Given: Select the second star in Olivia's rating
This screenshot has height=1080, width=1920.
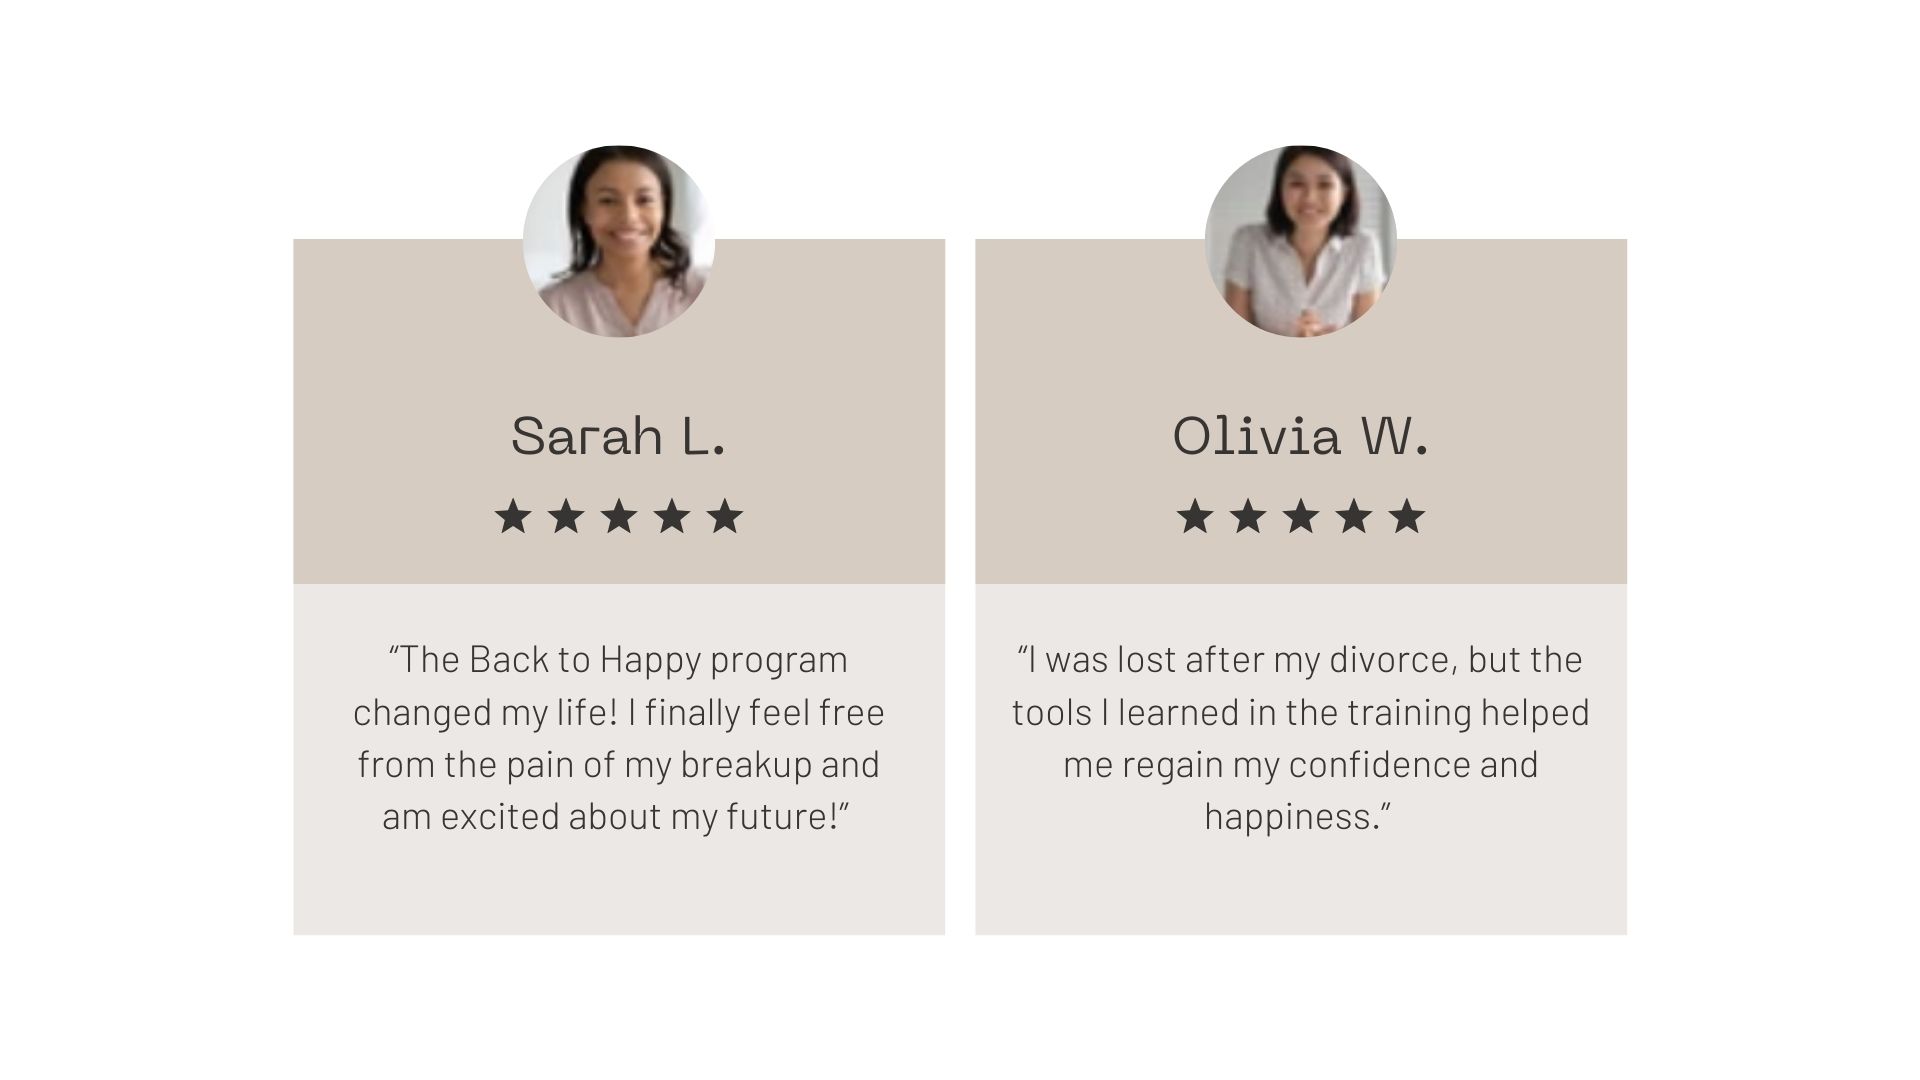Looking at the screenshot, I should [x=1248, y=517].
